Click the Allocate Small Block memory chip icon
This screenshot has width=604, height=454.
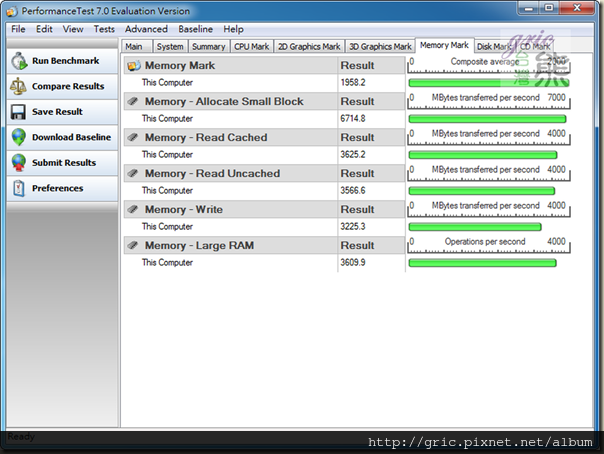click(133, 101)
